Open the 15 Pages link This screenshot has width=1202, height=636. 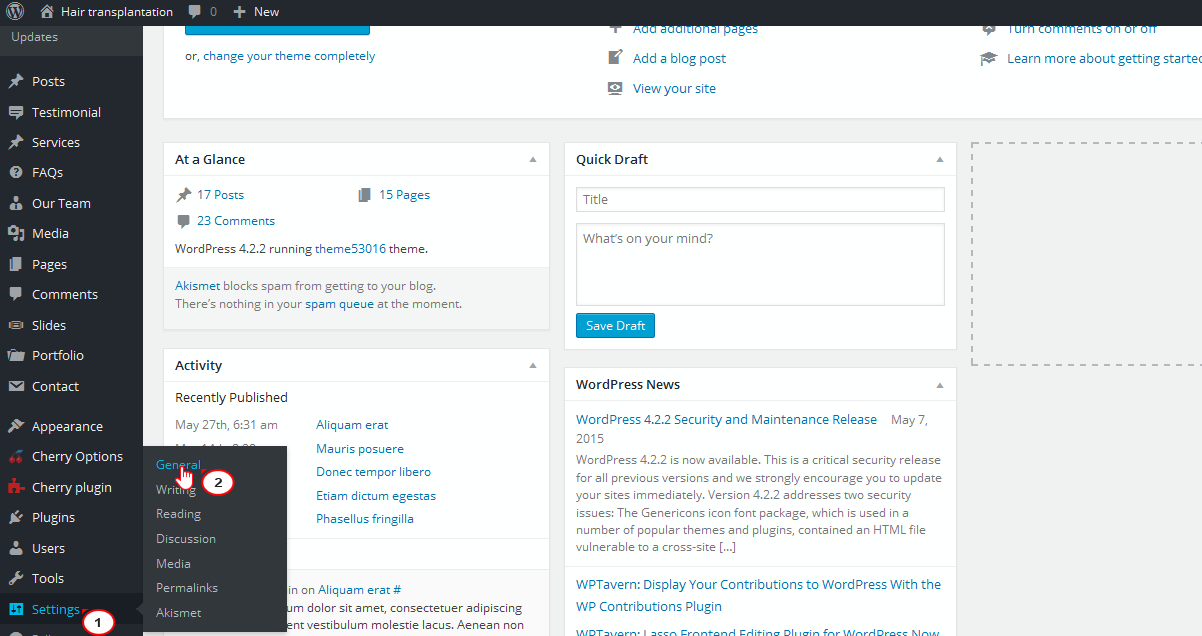pyautogui.click(x=404, y=195)
